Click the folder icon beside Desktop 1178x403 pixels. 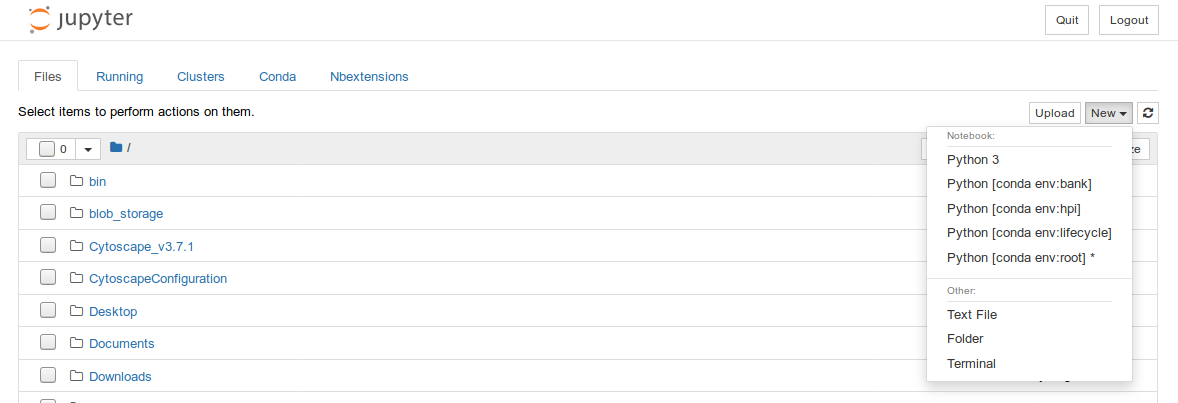(76, 311)
